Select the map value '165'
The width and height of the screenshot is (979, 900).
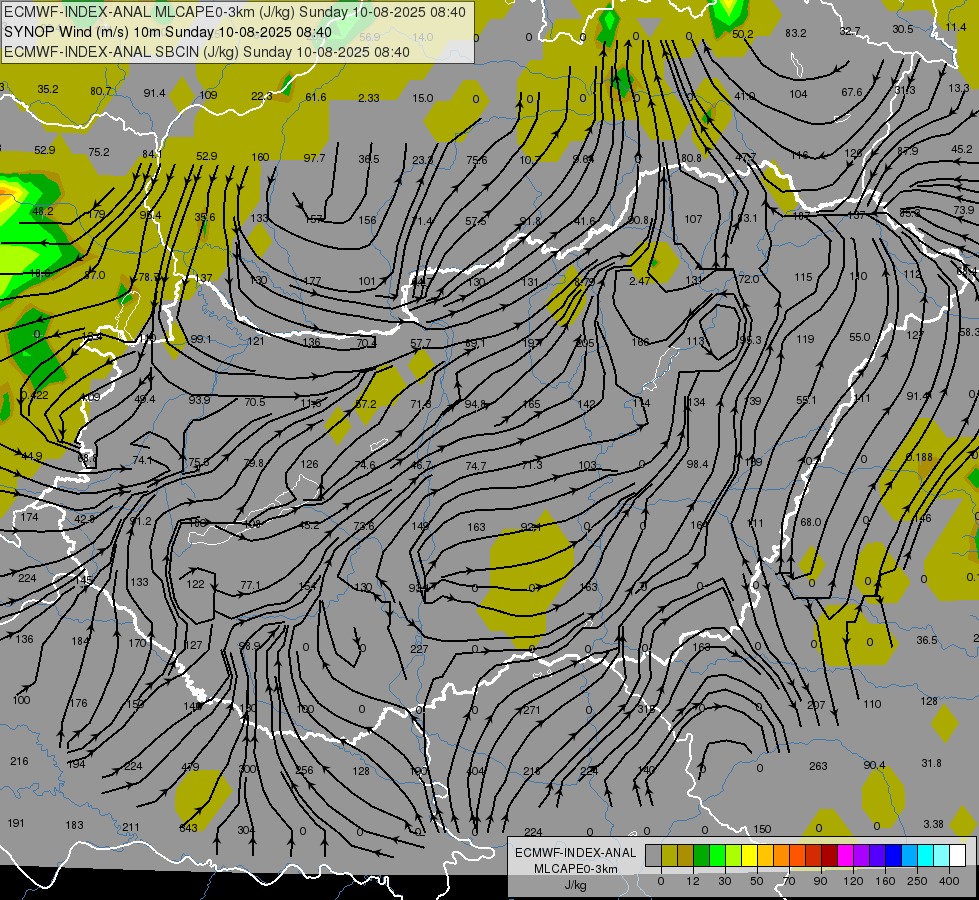click(531, 403)
